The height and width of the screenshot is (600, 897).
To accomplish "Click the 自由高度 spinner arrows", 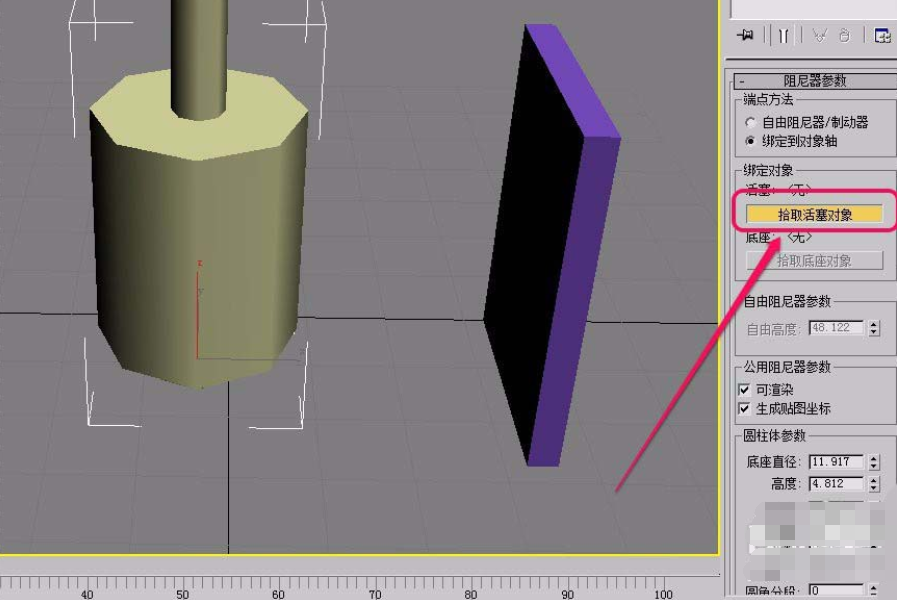I will pos(874,328).
